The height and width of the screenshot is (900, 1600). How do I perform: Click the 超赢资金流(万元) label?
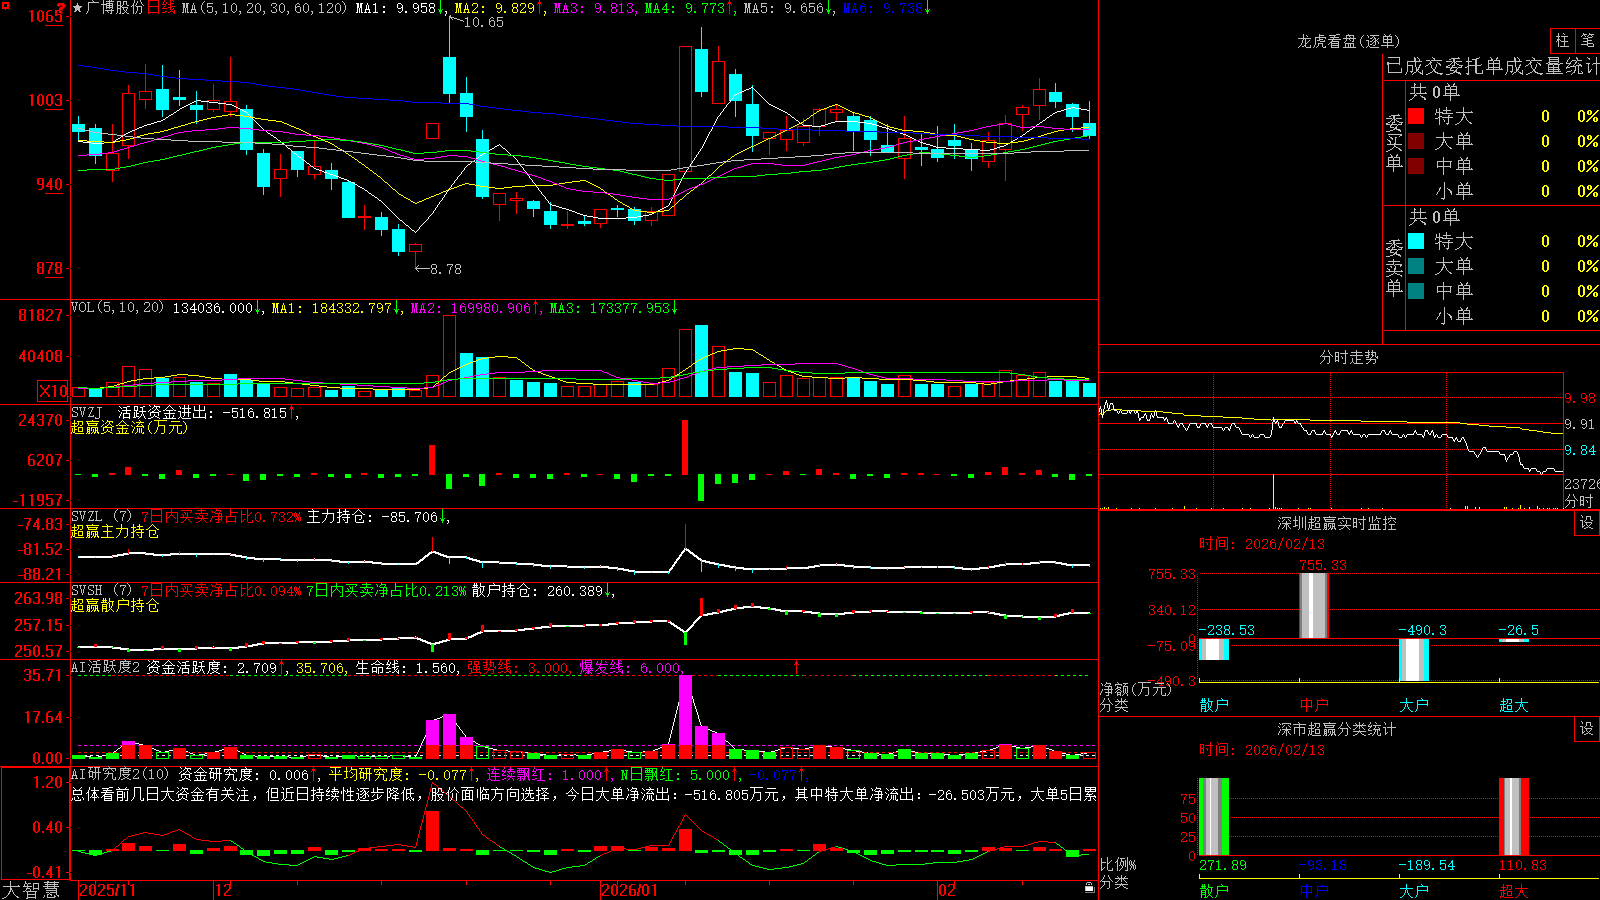click(129, 427)
